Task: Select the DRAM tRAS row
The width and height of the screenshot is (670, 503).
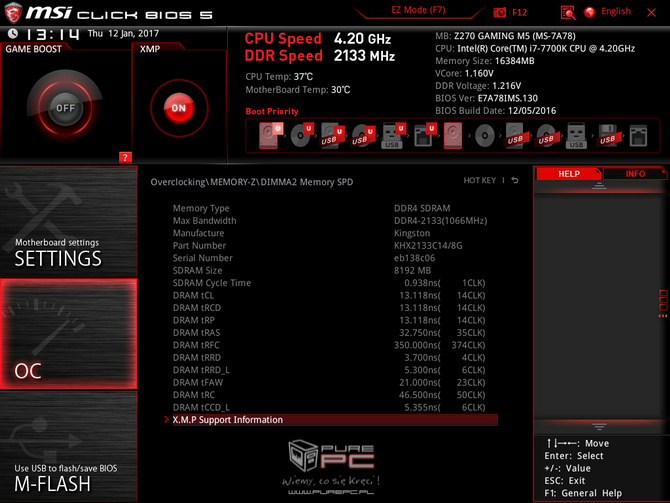Action: pyautogui.click(x=335, y=332)
